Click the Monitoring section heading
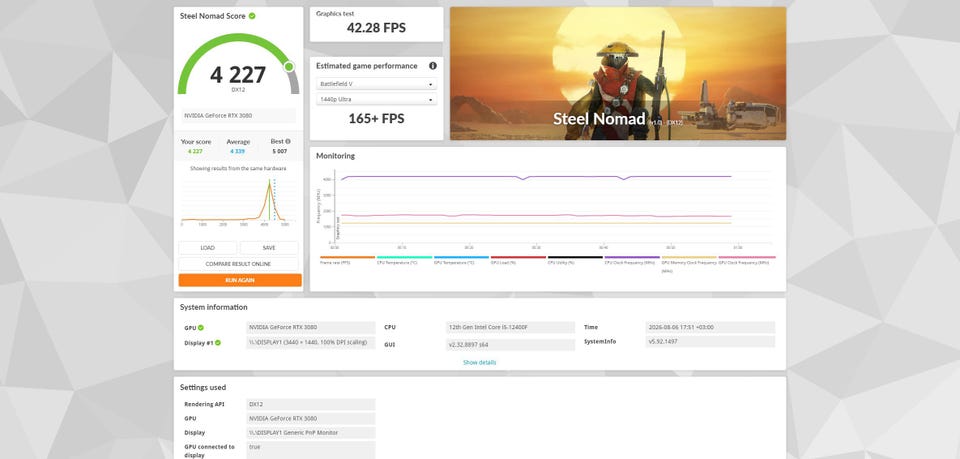 (x=336, y=156)
